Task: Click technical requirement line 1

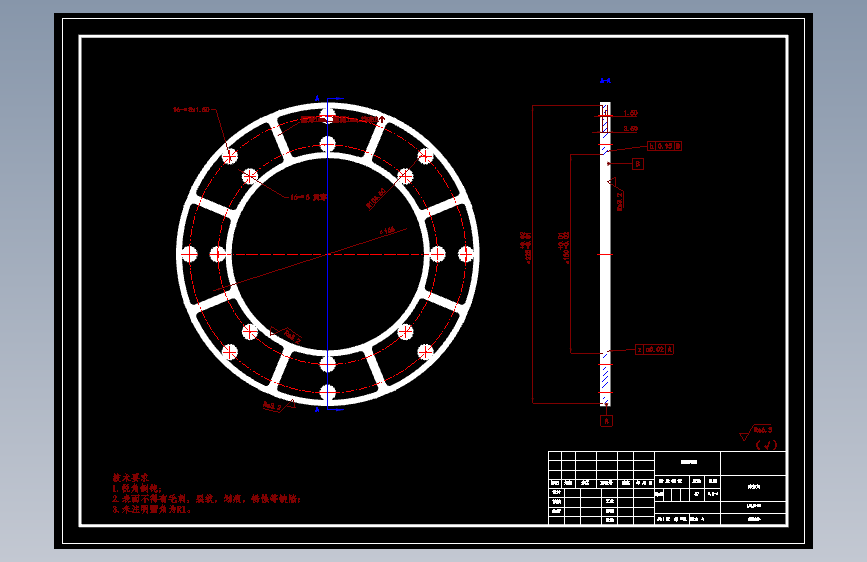Action: pyautogui.click(x=137, y=488)
